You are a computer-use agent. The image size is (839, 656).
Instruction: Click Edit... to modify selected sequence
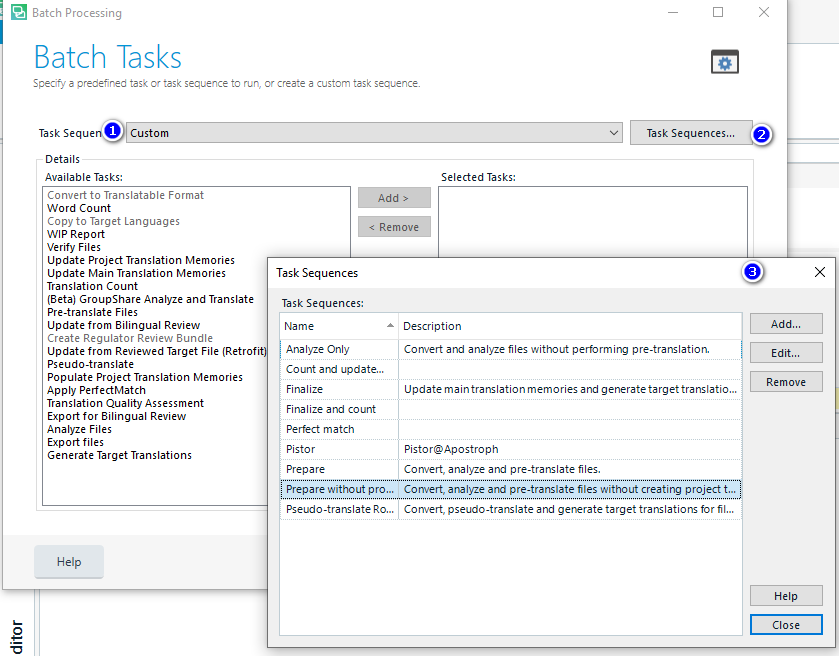785,352
